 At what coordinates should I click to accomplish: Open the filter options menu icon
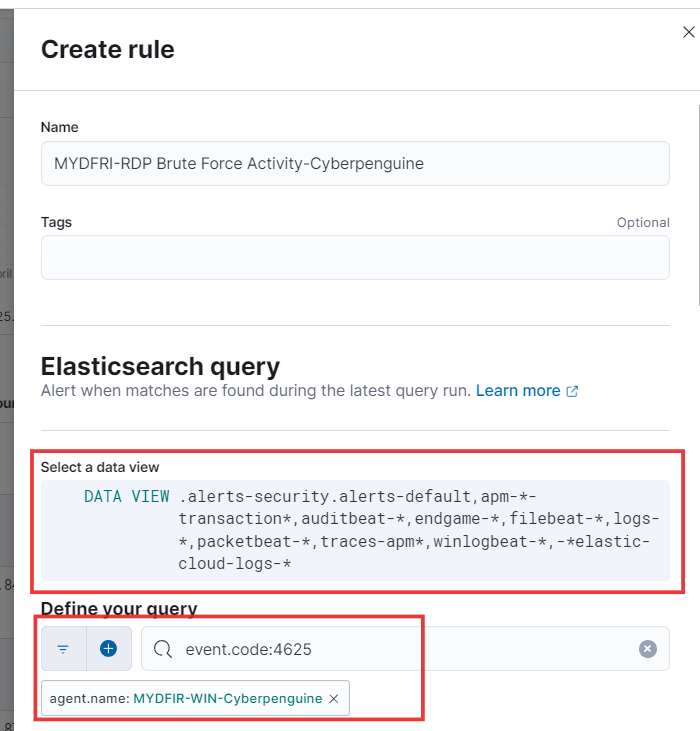tap(63, 648)
